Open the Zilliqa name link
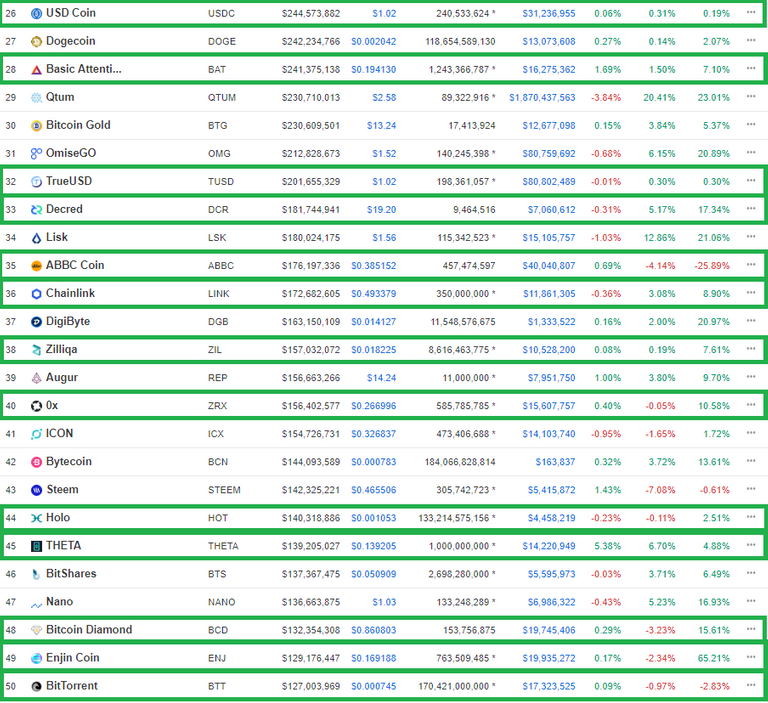The height and width of the screenshot is (703, 768). (x=61, y=349)
